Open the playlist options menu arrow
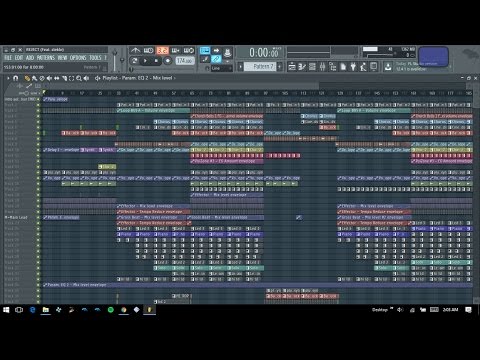The width and height of the screenshot is (480, 360). (8, 78)
